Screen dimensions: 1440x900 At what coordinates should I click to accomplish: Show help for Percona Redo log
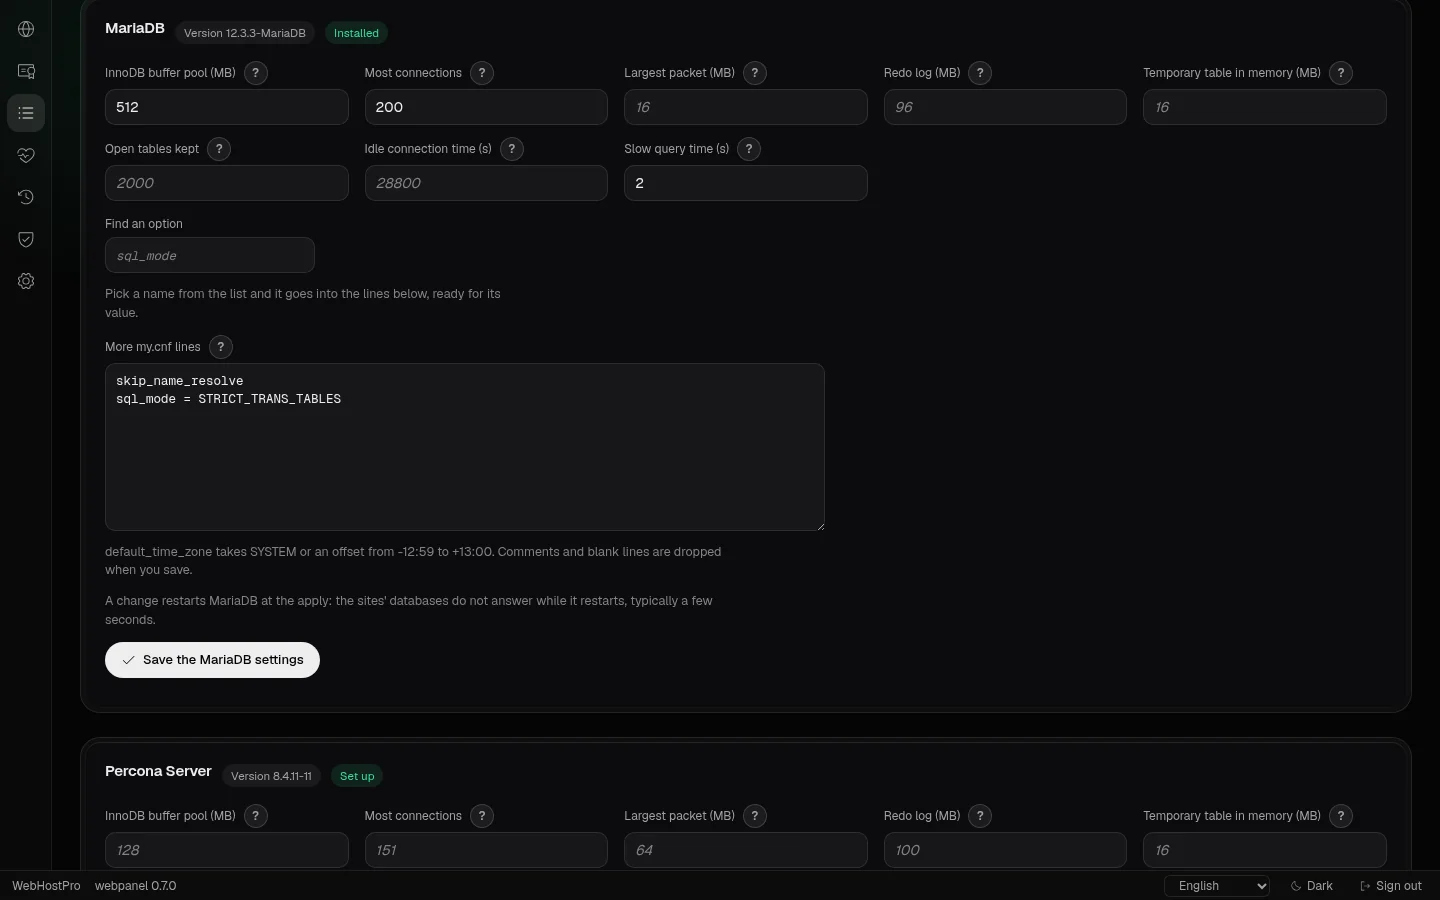tap(980, 816)
